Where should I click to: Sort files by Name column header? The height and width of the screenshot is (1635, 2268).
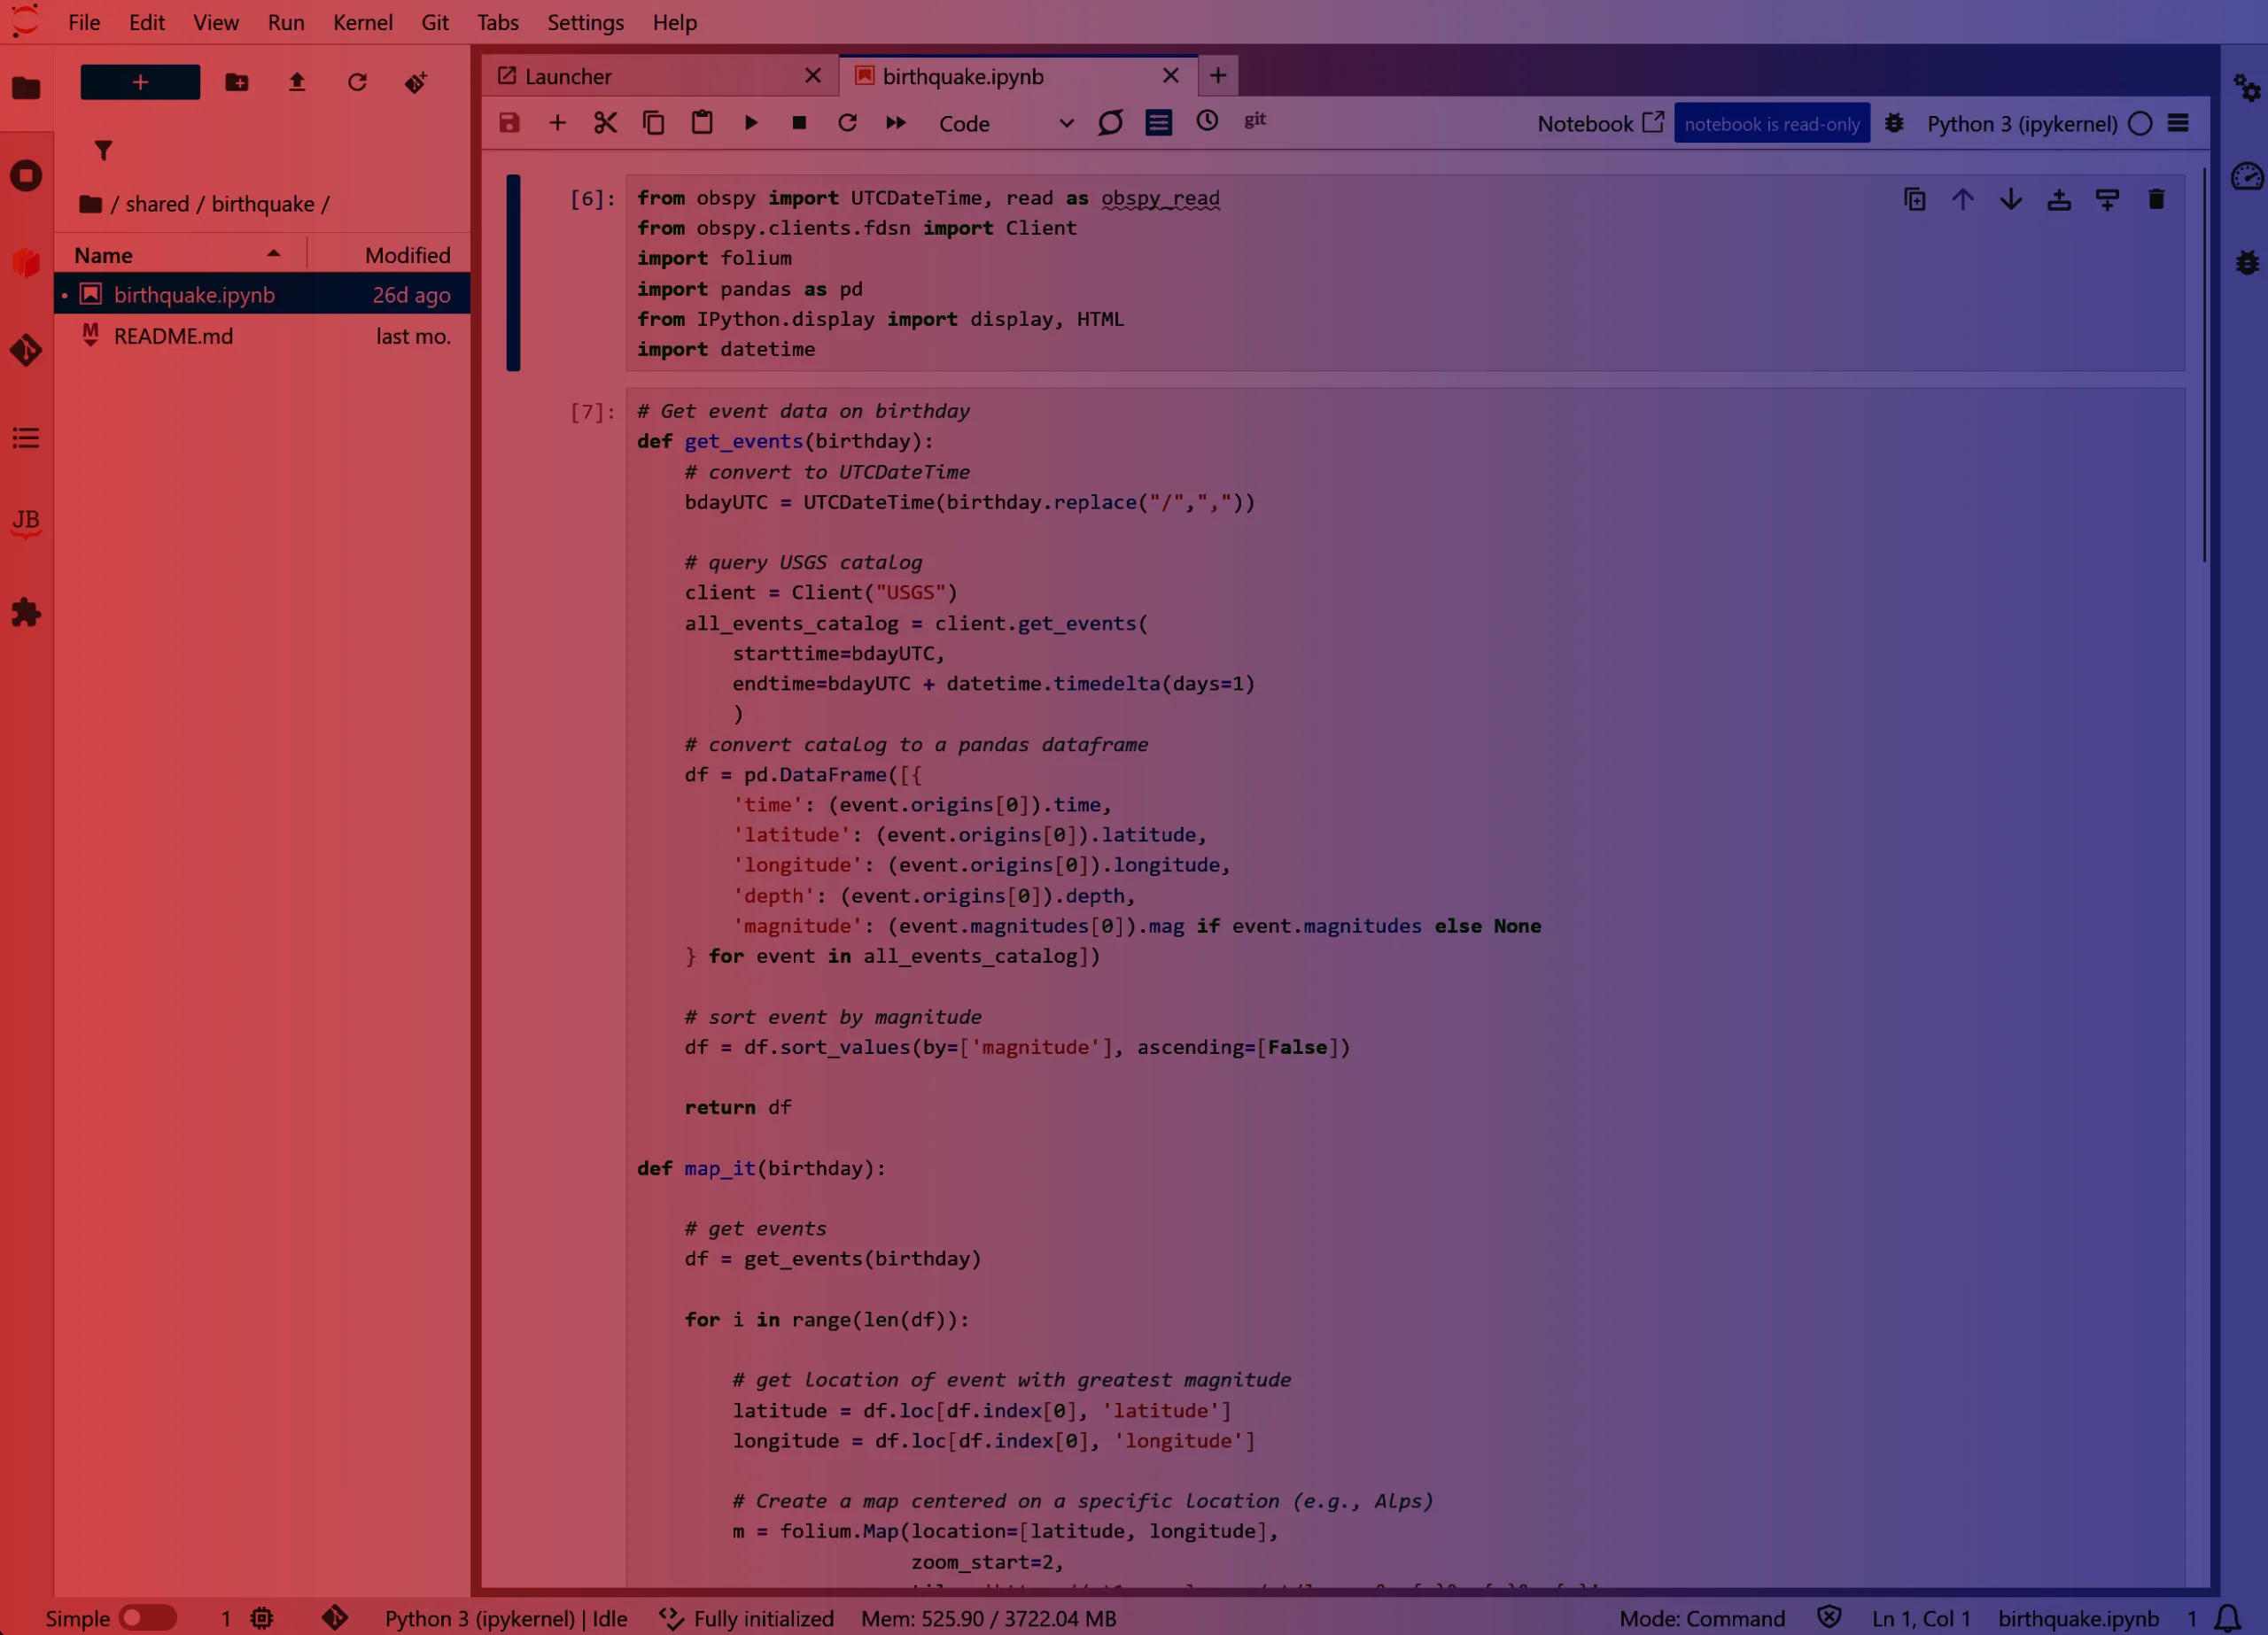(103, 255)
